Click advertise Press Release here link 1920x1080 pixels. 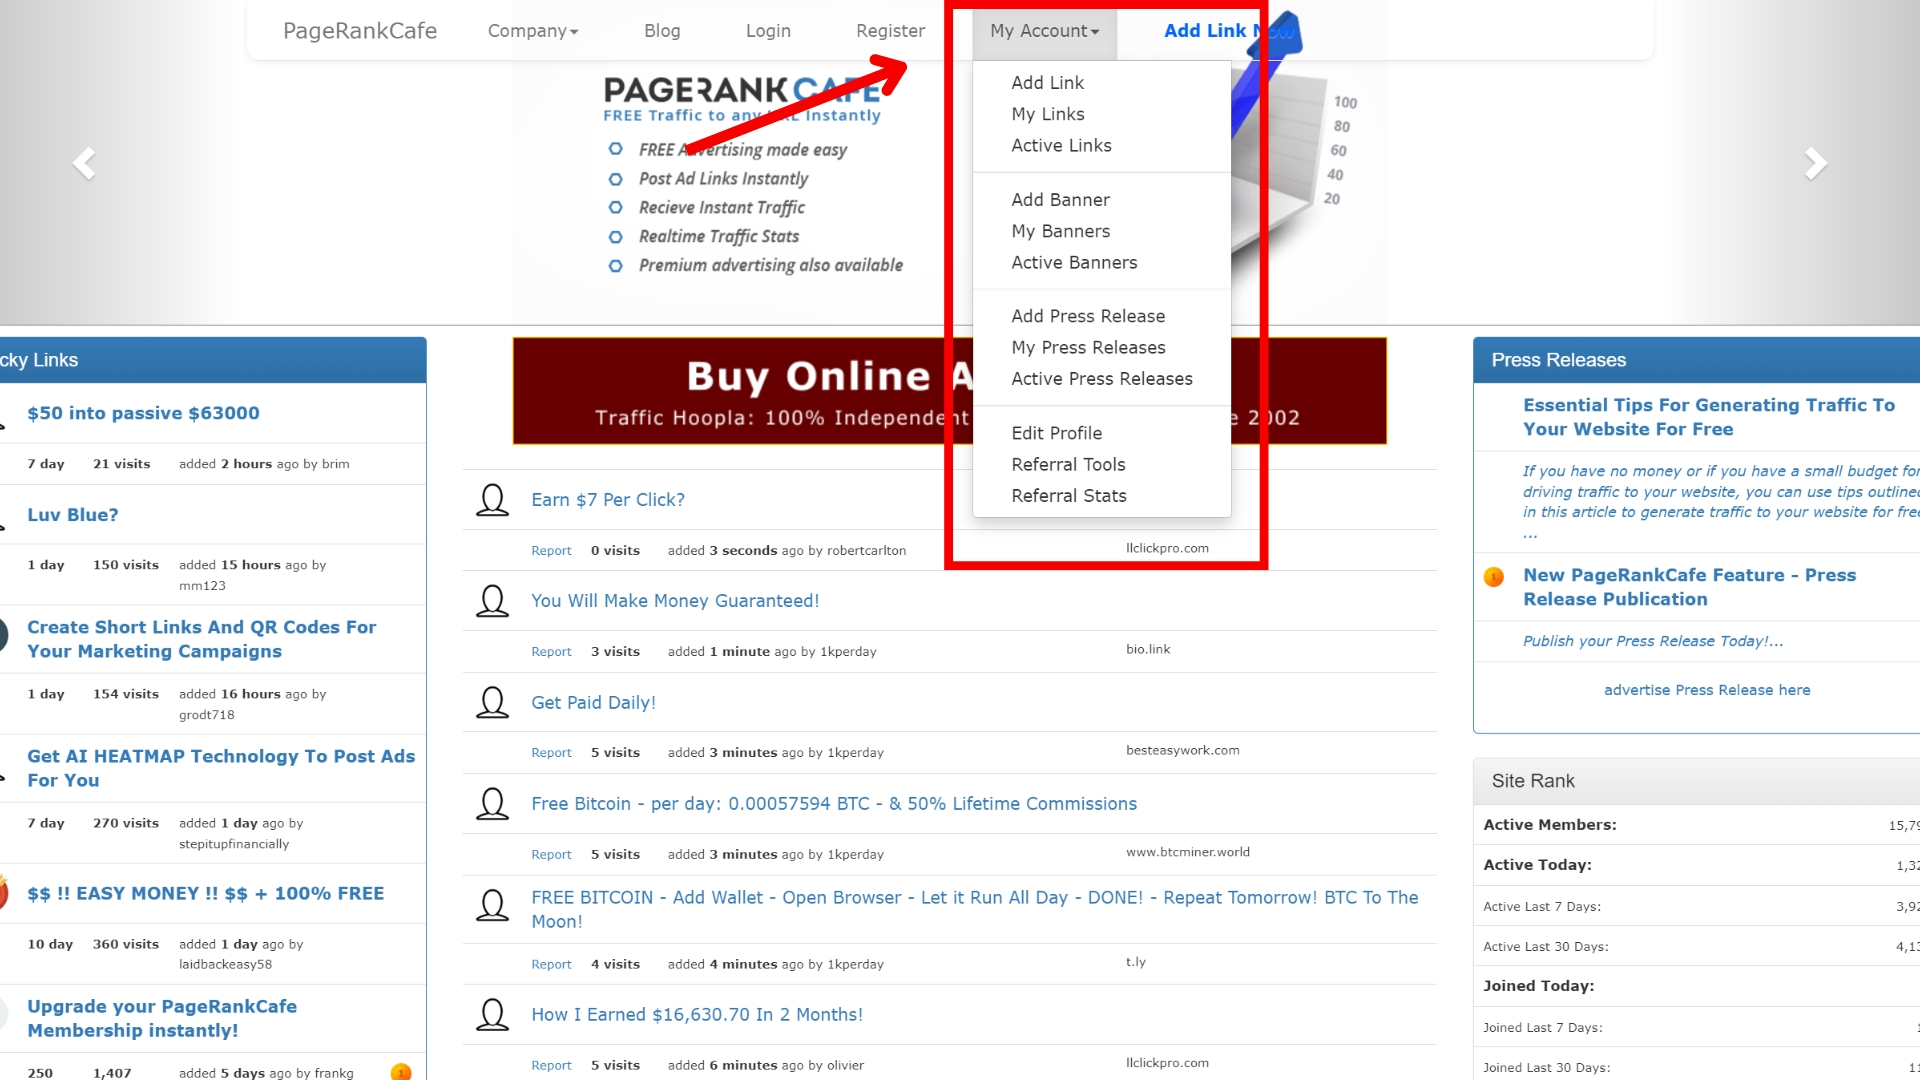1708,688
